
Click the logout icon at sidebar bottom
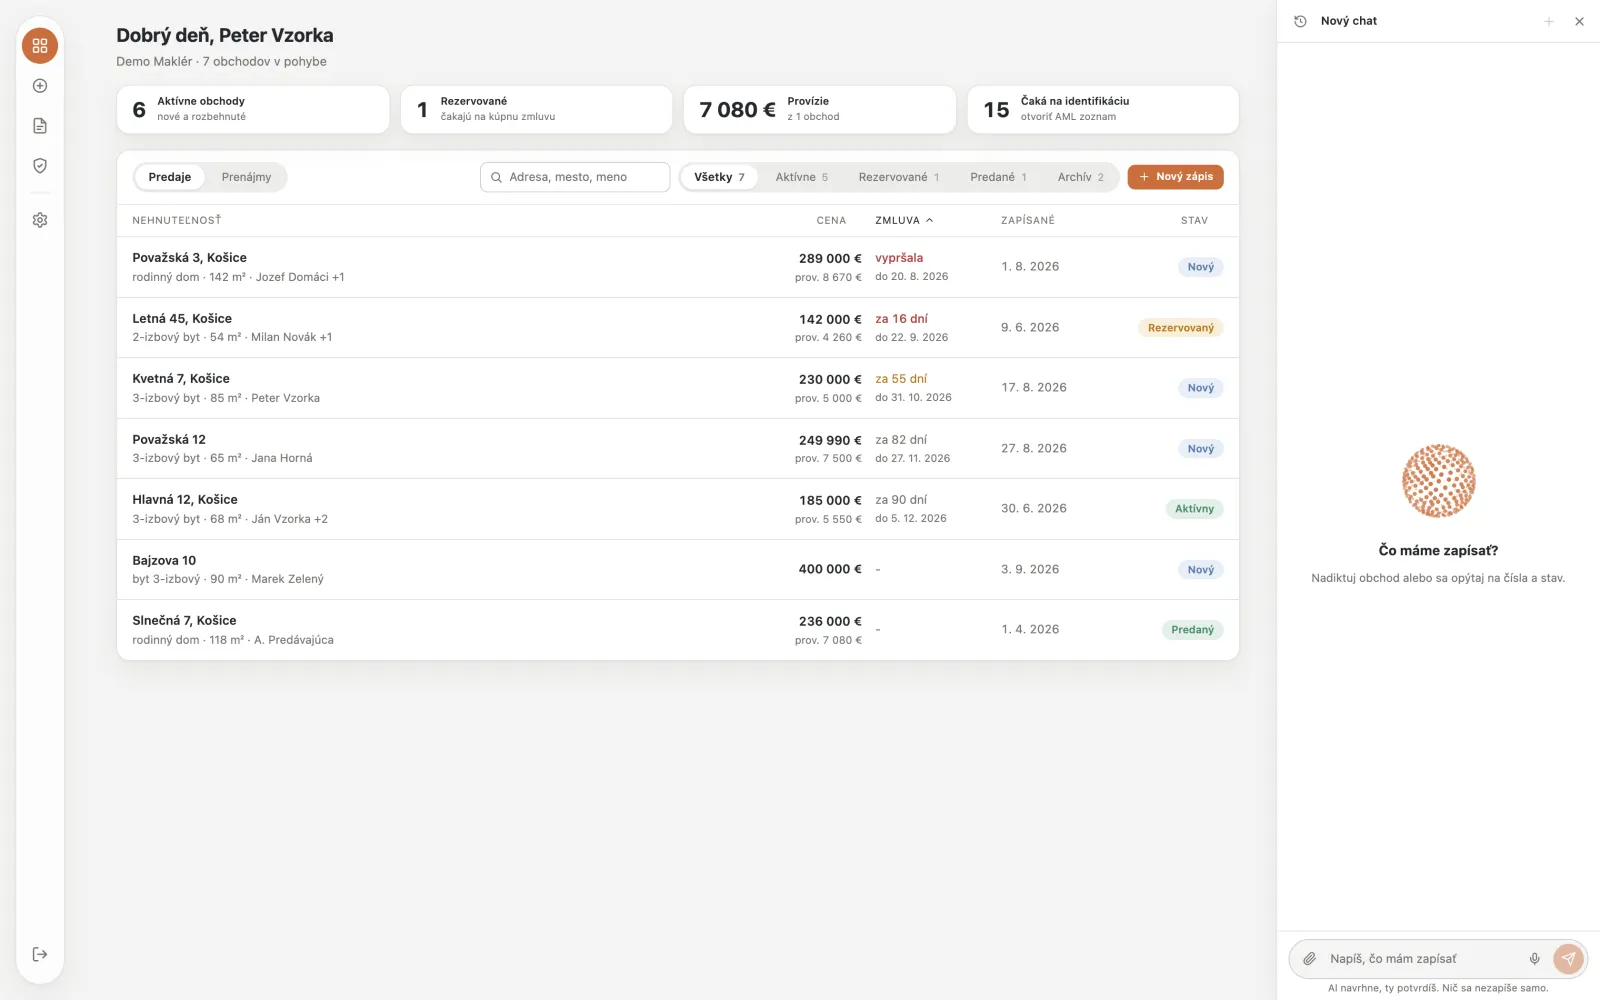click(40, 954)
